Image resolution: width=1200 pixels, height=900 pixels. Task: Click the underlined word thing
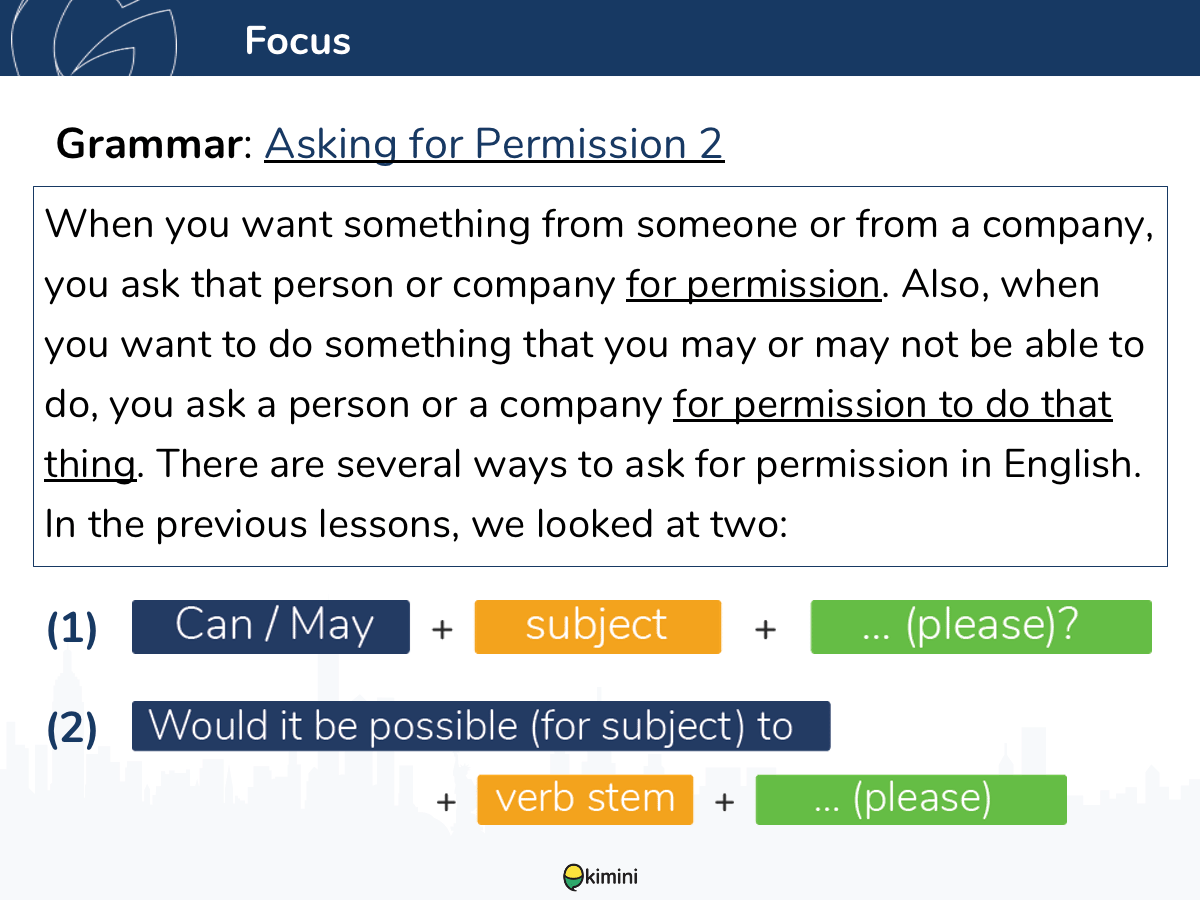tap(90, 465)
